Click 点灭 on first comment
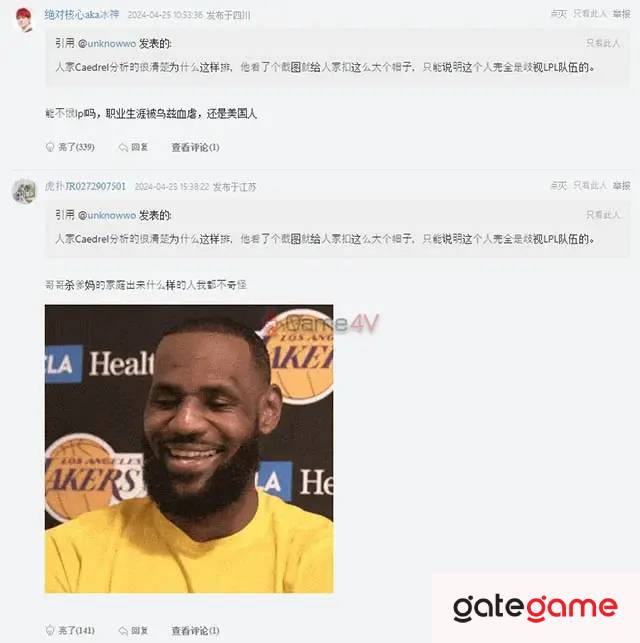The image size is (640, 643). coord(558,14)
